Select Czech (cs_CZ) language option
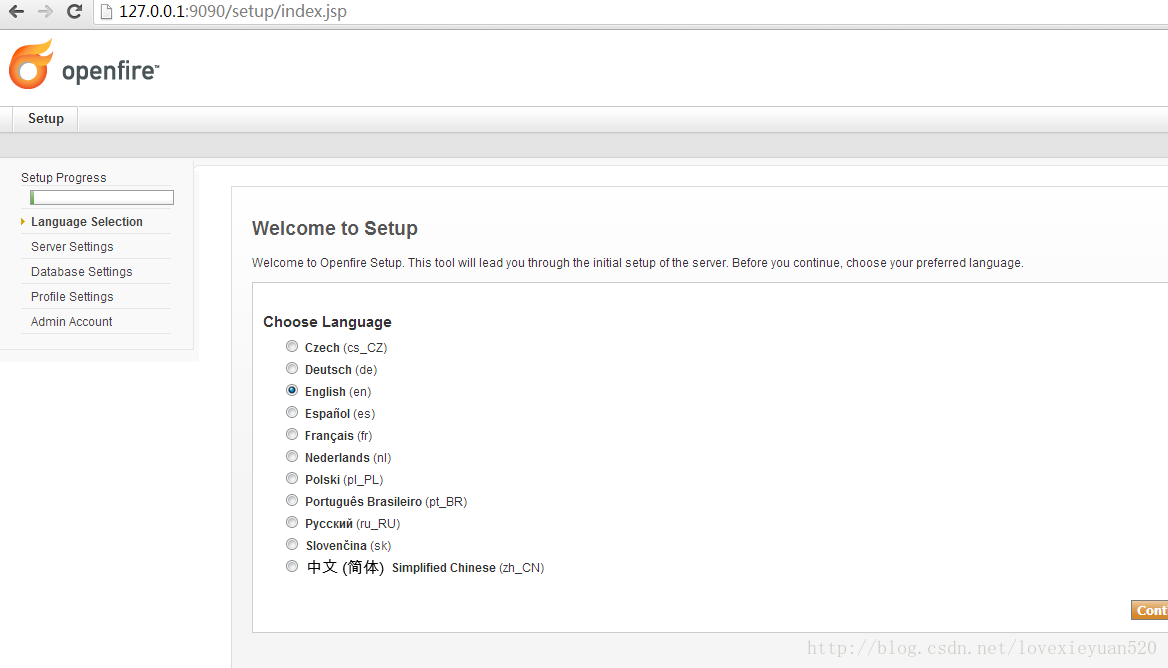The image size is (1168, 668). coord(292,346)
